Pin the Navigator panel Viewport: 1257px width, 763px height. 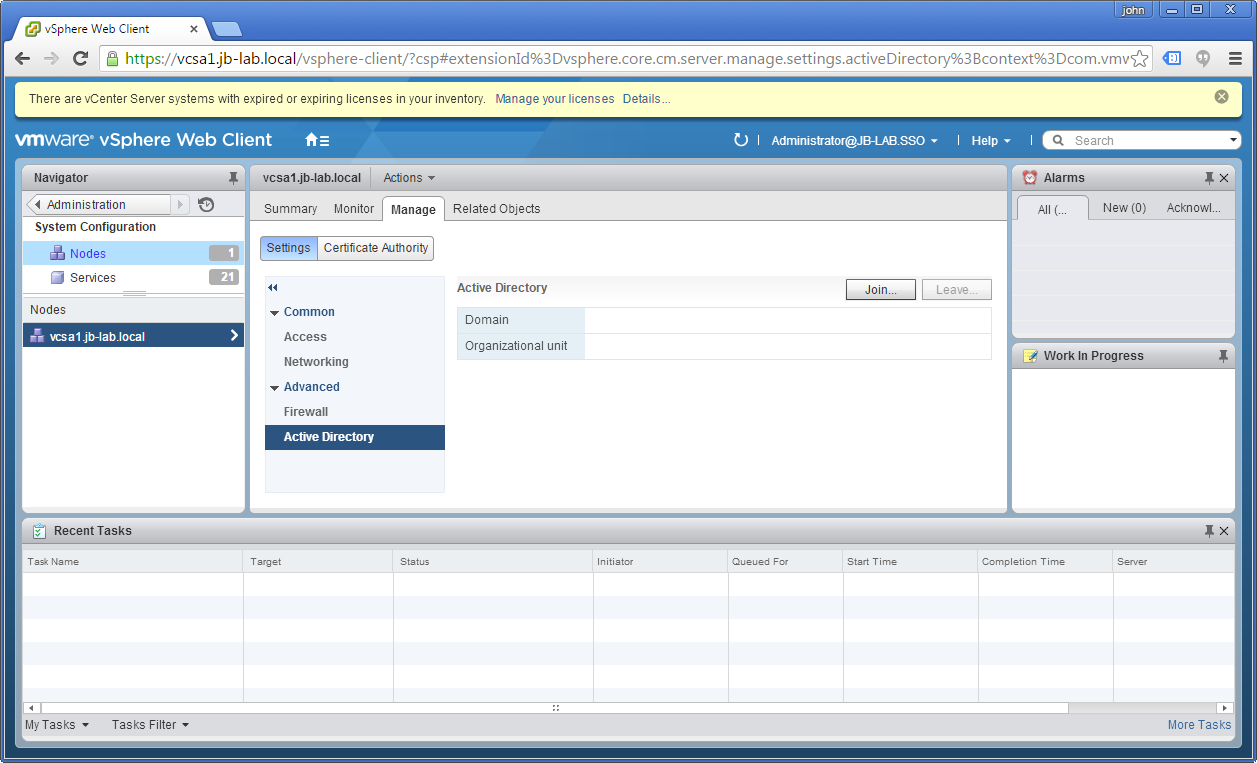(x=234, y=178)
